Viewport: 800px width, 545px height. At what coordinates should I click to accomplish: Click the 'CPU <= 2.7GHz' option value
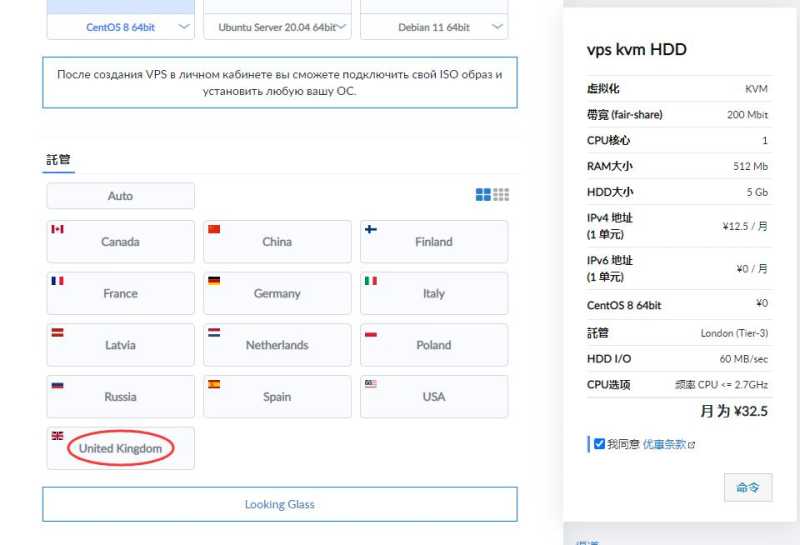point(721,385)
